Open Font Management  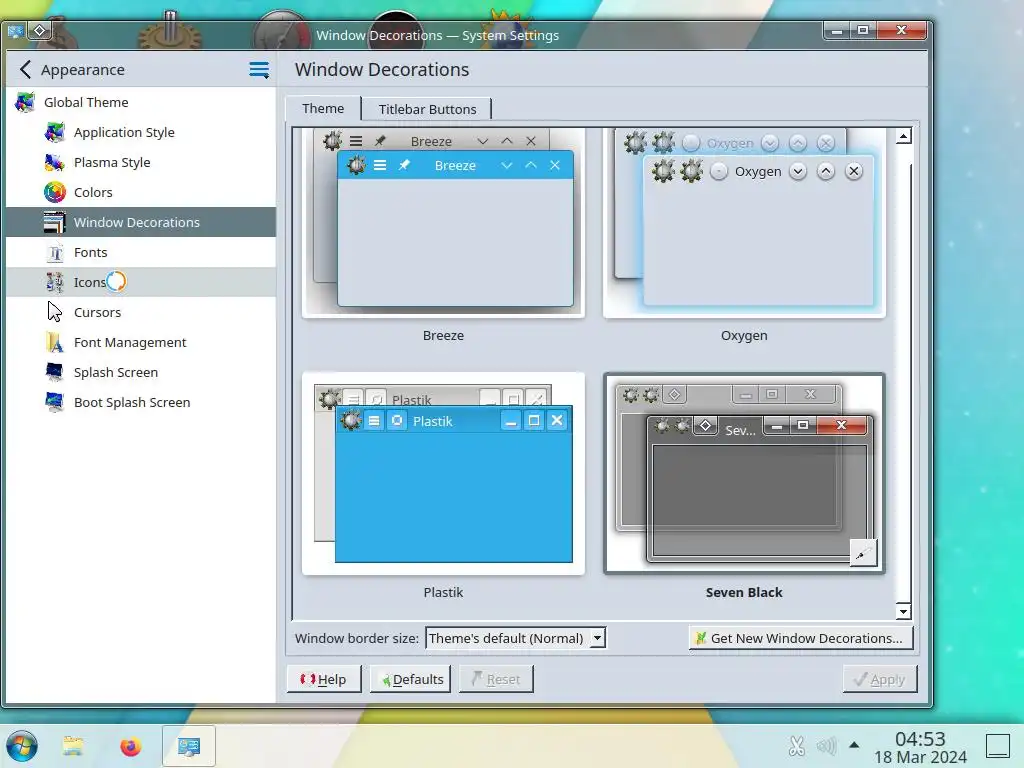point(141,342)
